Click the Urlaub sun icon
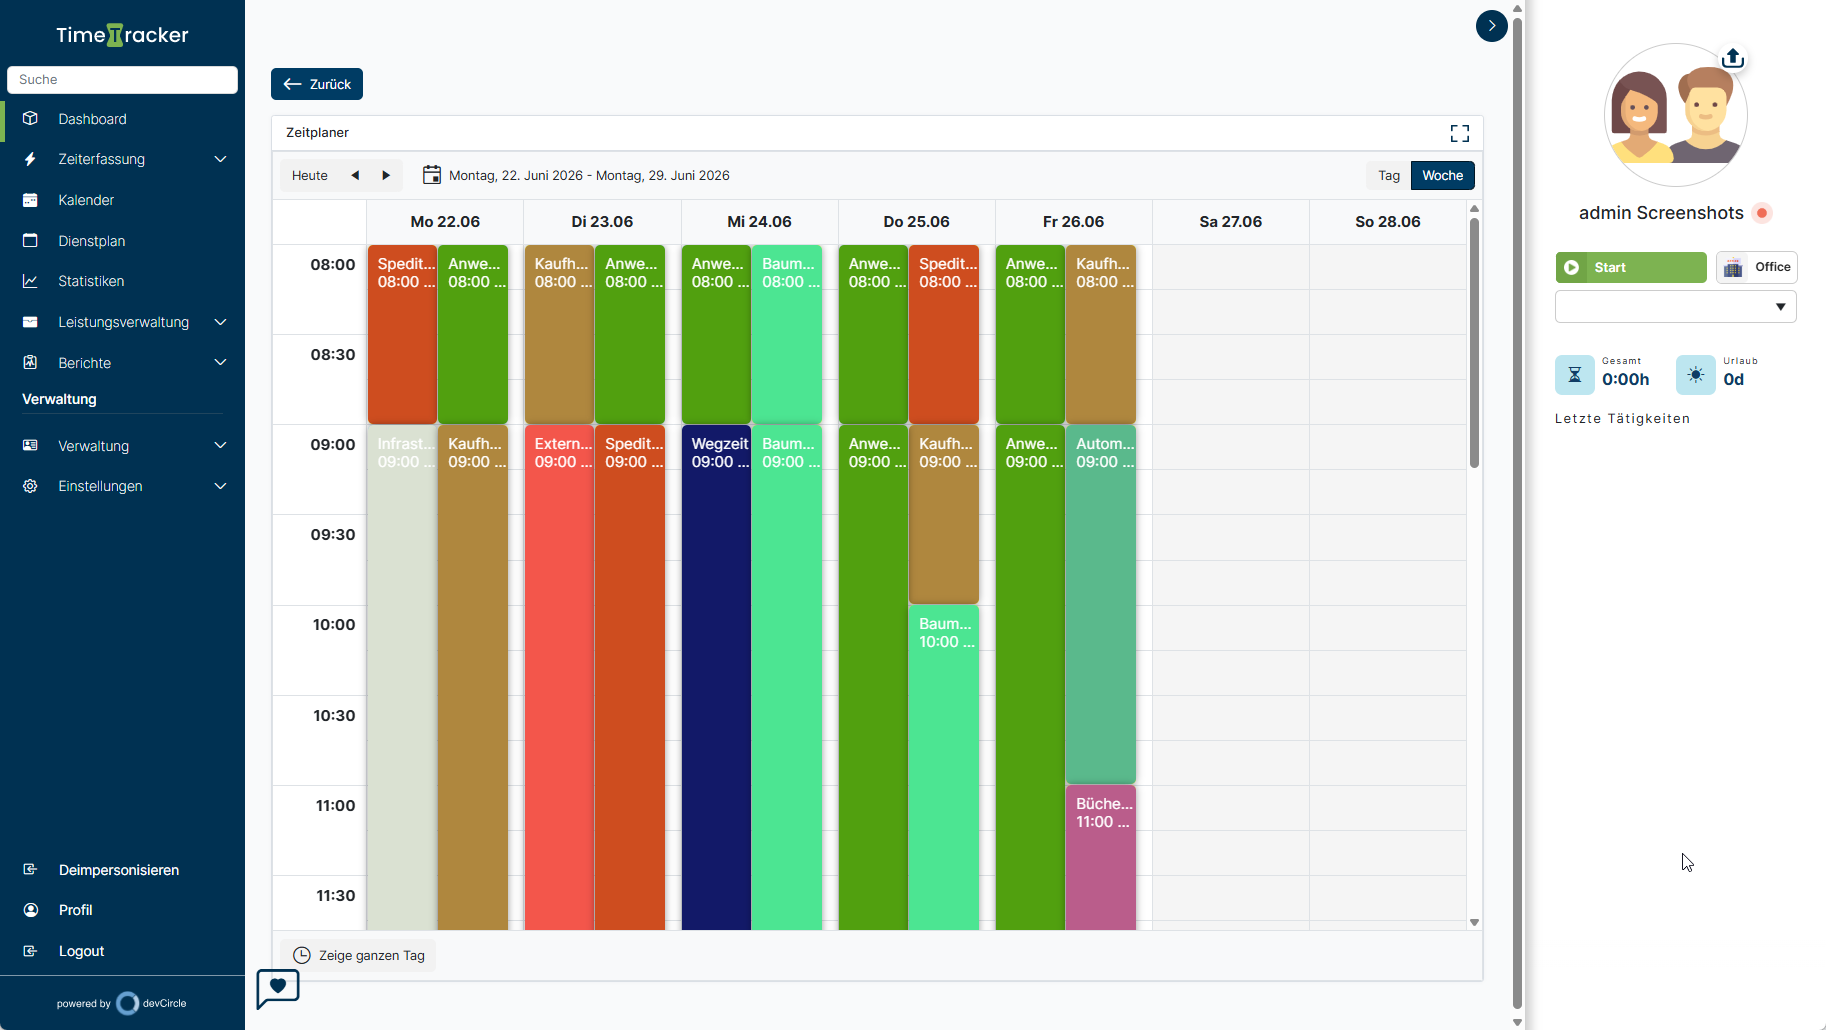The width and height of the screenshot is (1826, 1030). click(x=1696, y=375)
